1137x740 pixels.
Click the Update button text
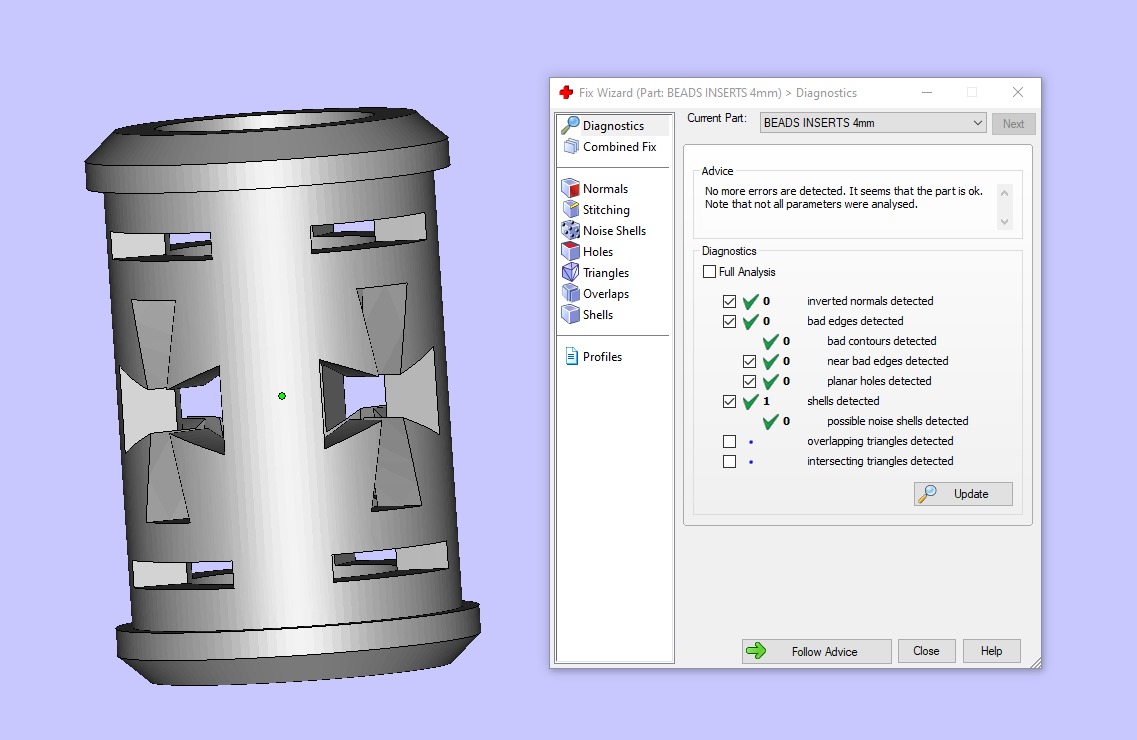click(x=971, y=494)
